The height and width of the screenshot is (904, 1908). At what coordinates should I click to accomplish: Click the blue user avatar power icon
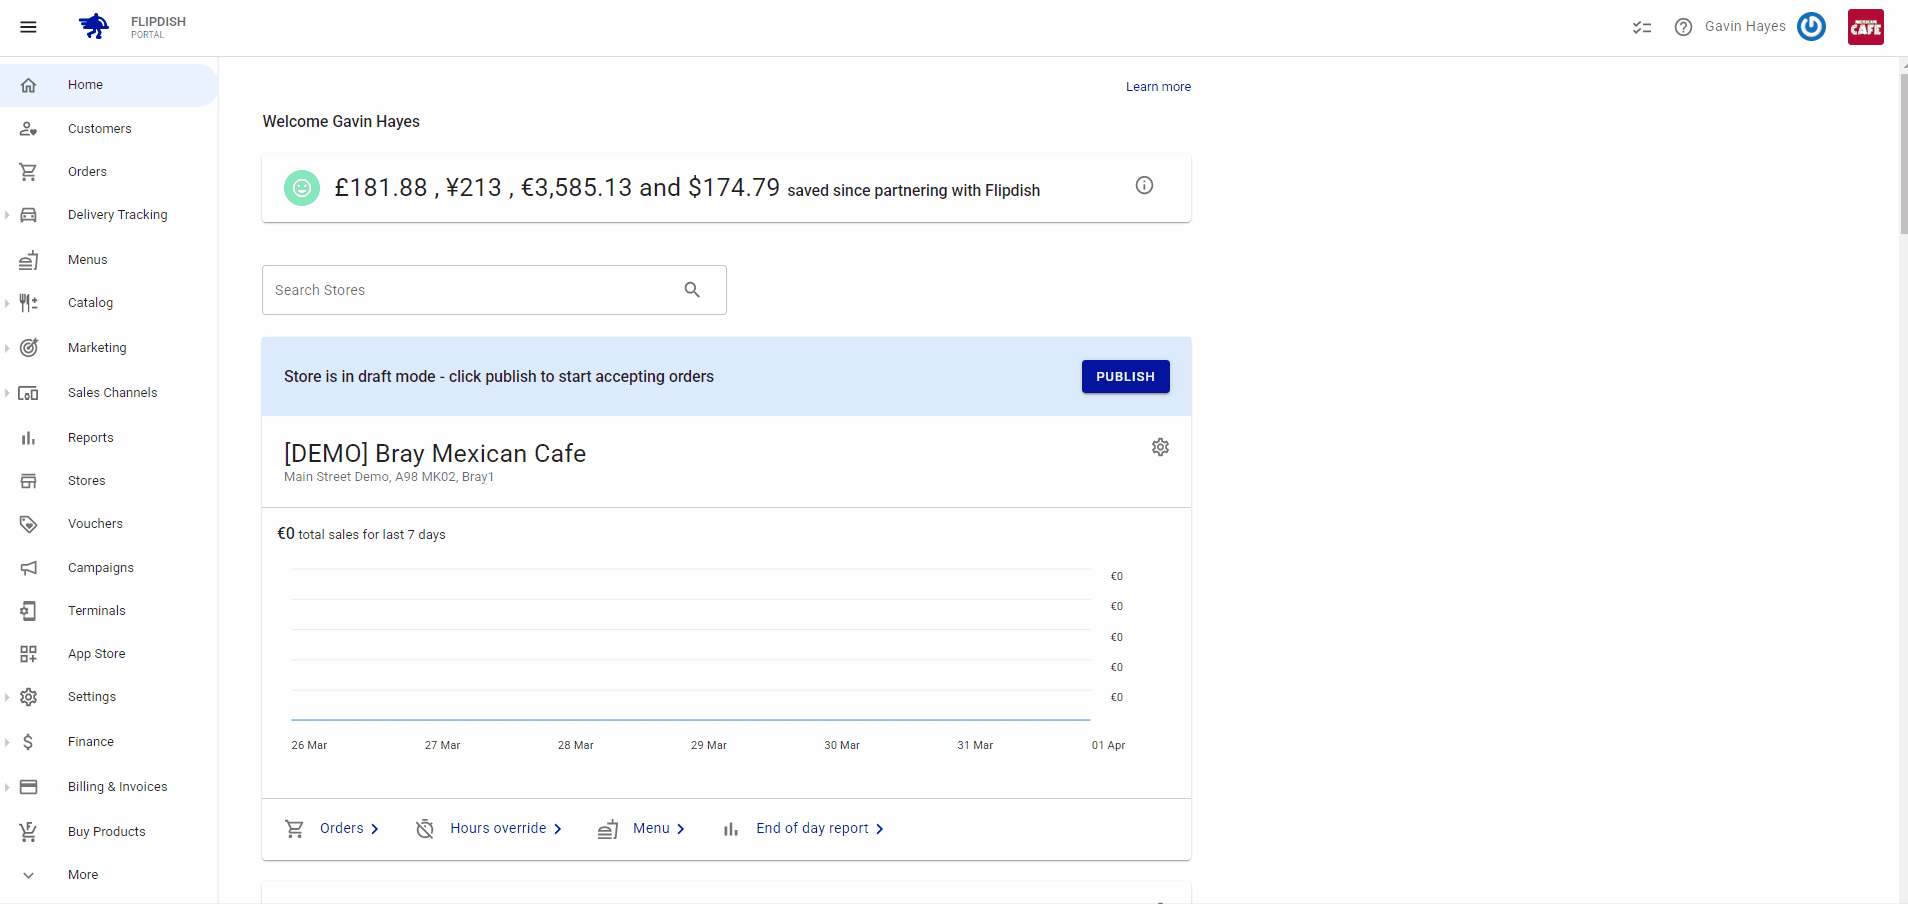pyautogui.click(x=1811, y=26)
